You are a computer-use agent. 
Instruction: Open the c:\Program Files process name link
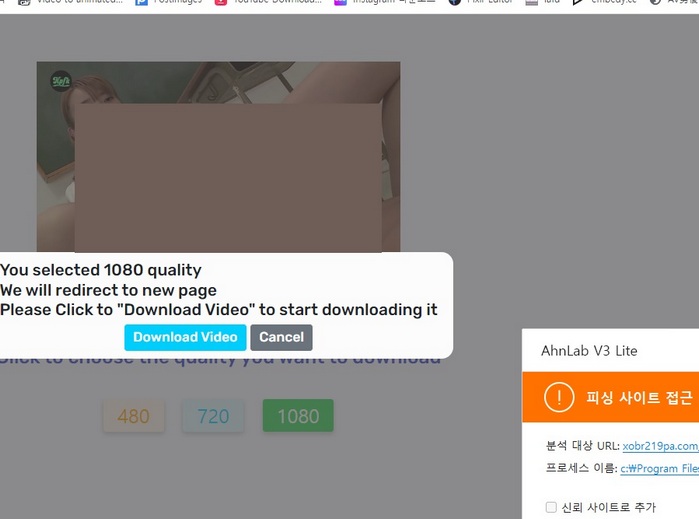[660, 468]
